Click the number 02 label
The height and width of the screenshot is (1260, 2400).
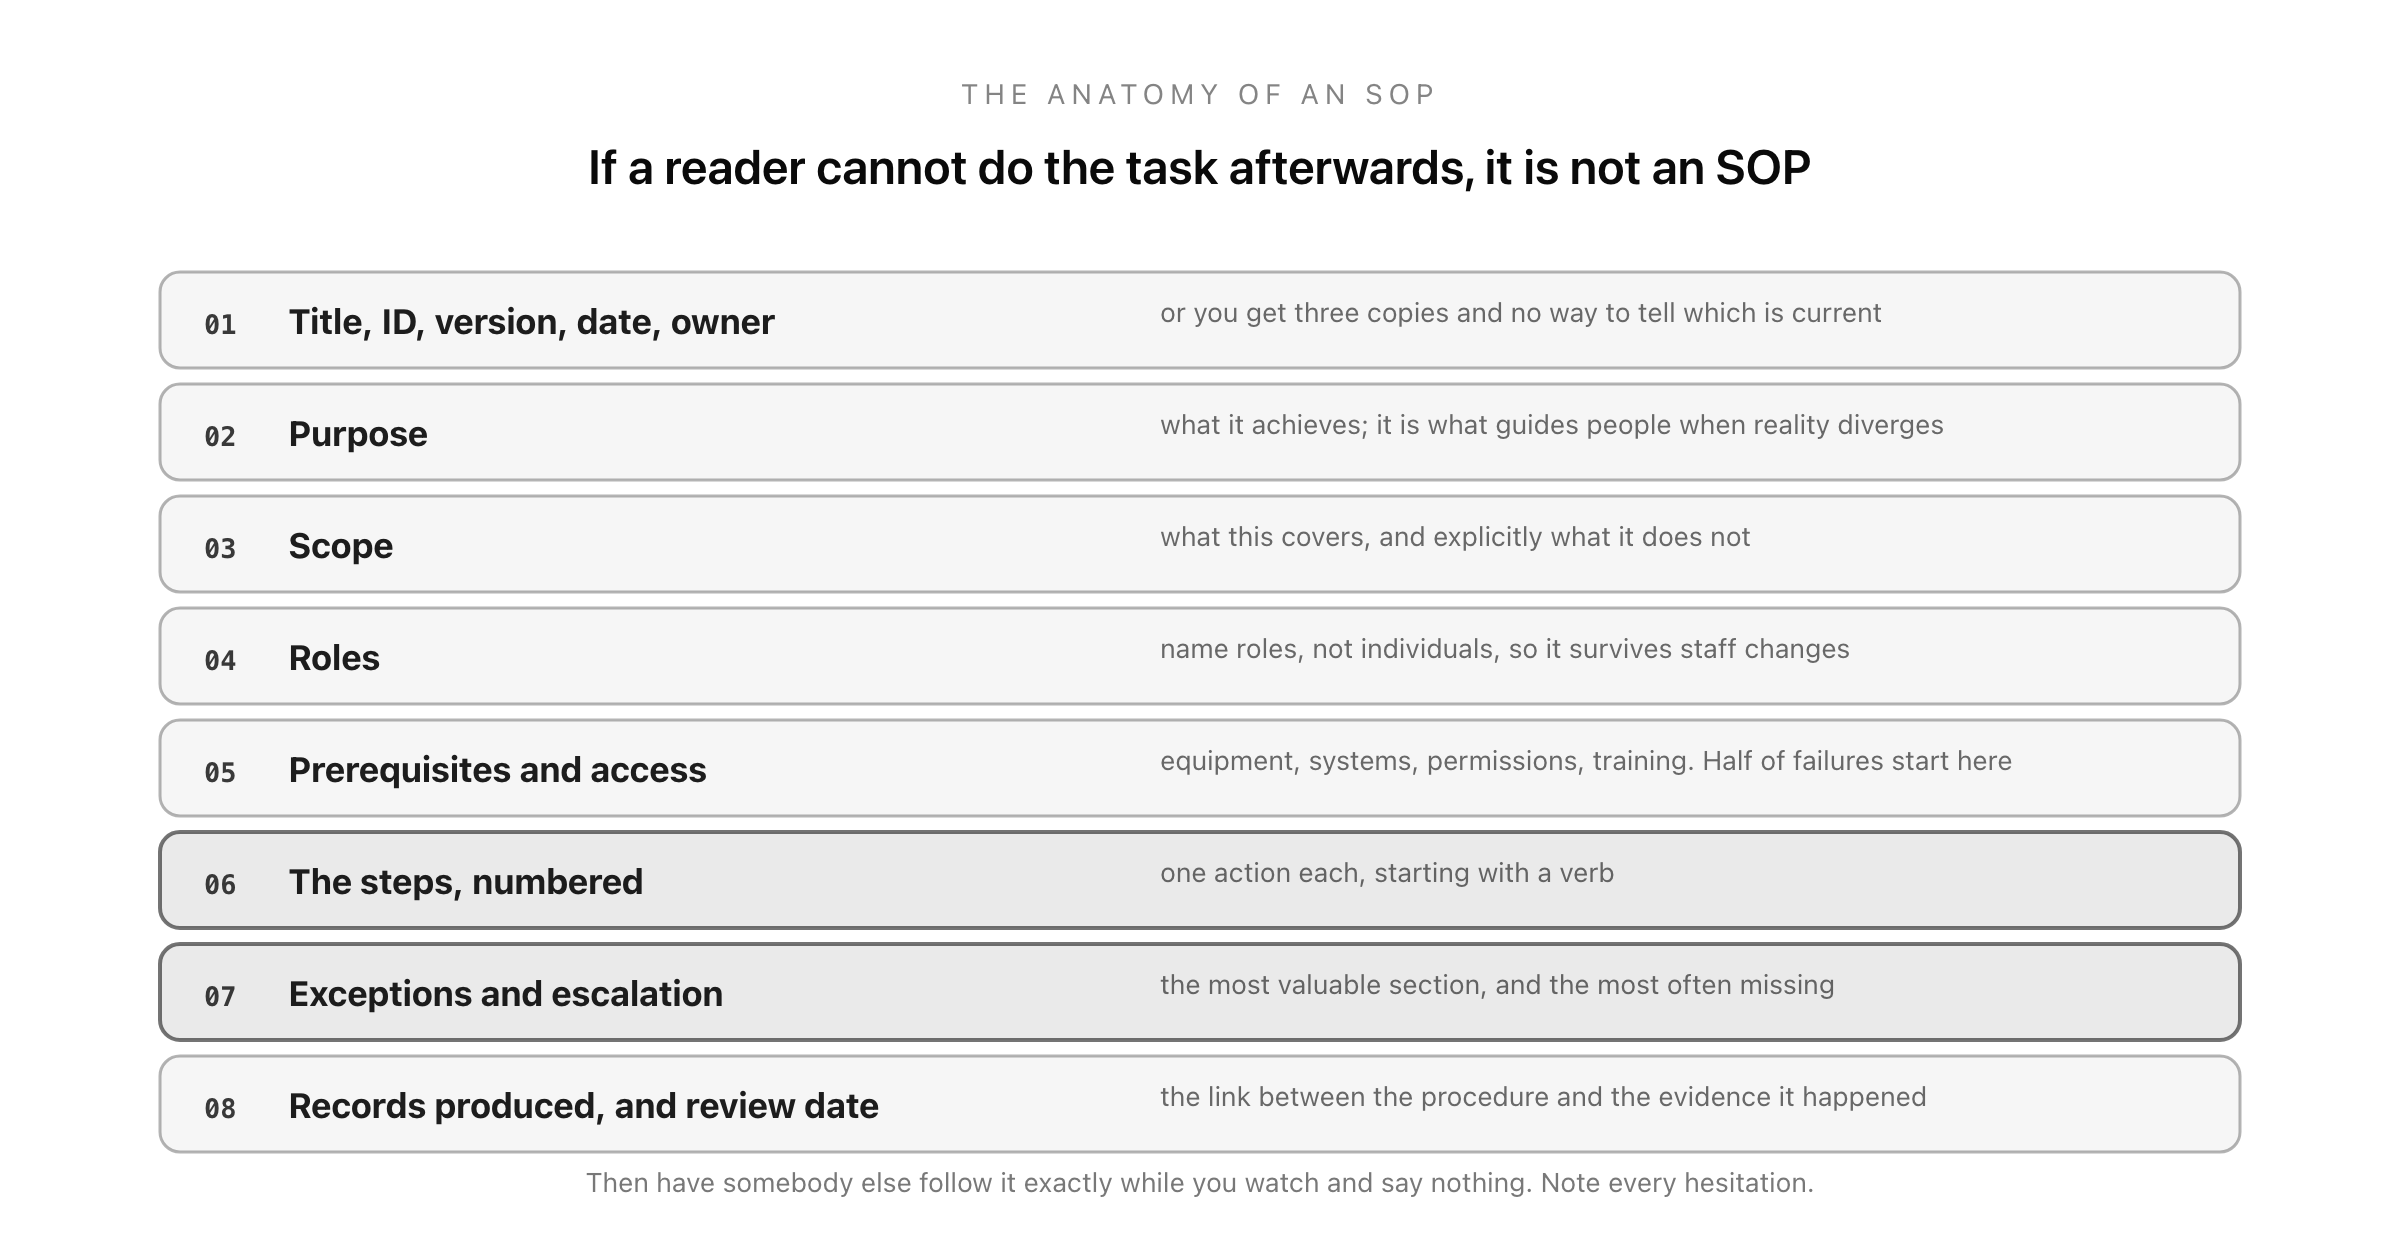(x=220, y=436)
